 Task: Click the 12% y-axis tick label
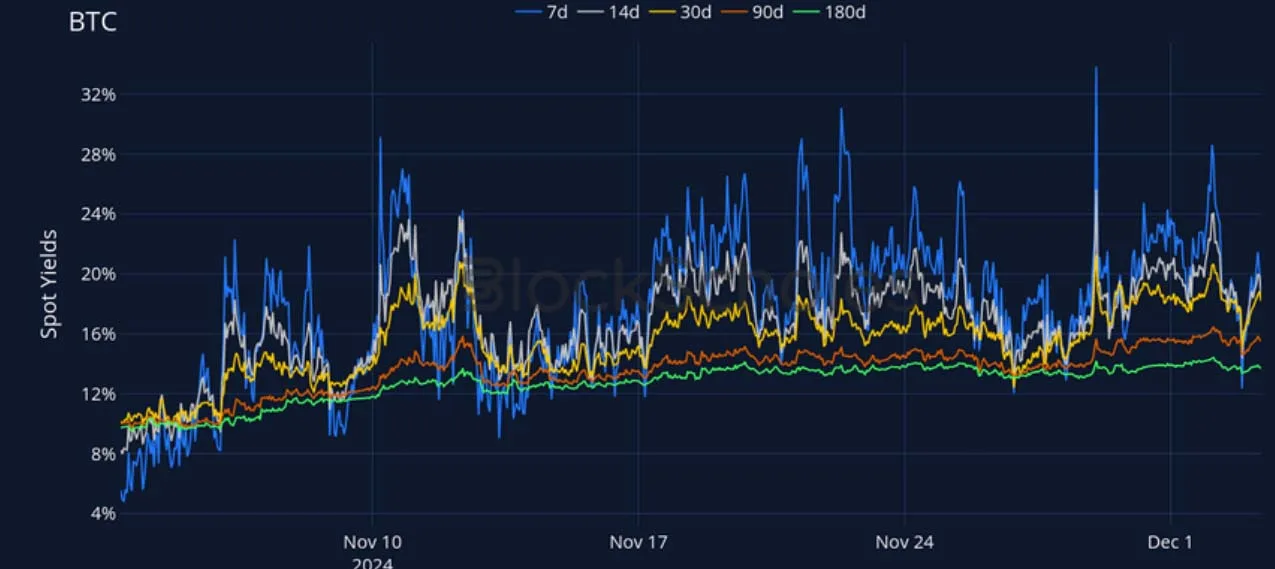(x=99, y=394)
